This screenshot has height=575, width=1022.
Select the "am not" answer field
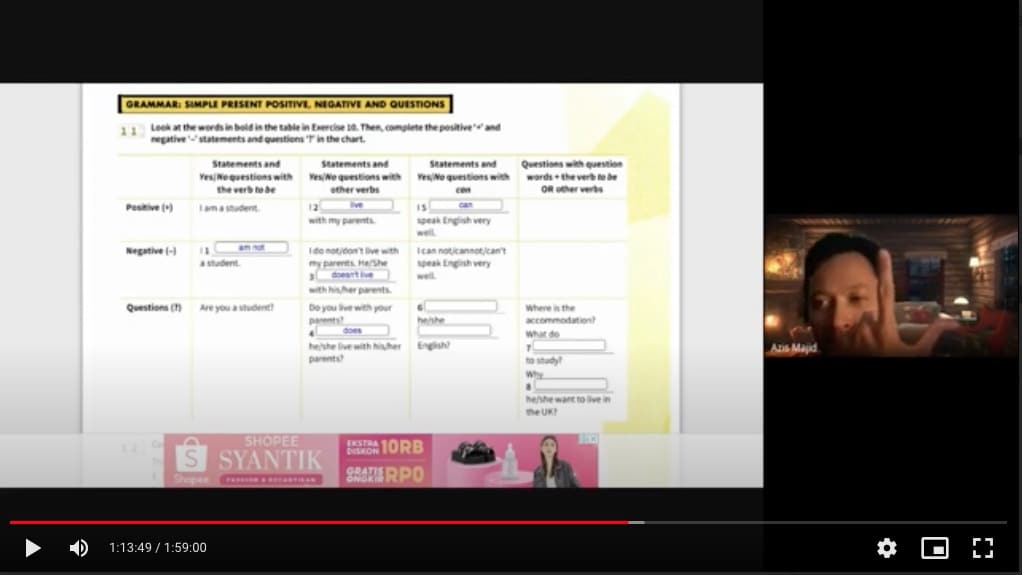tap(251, 247)
